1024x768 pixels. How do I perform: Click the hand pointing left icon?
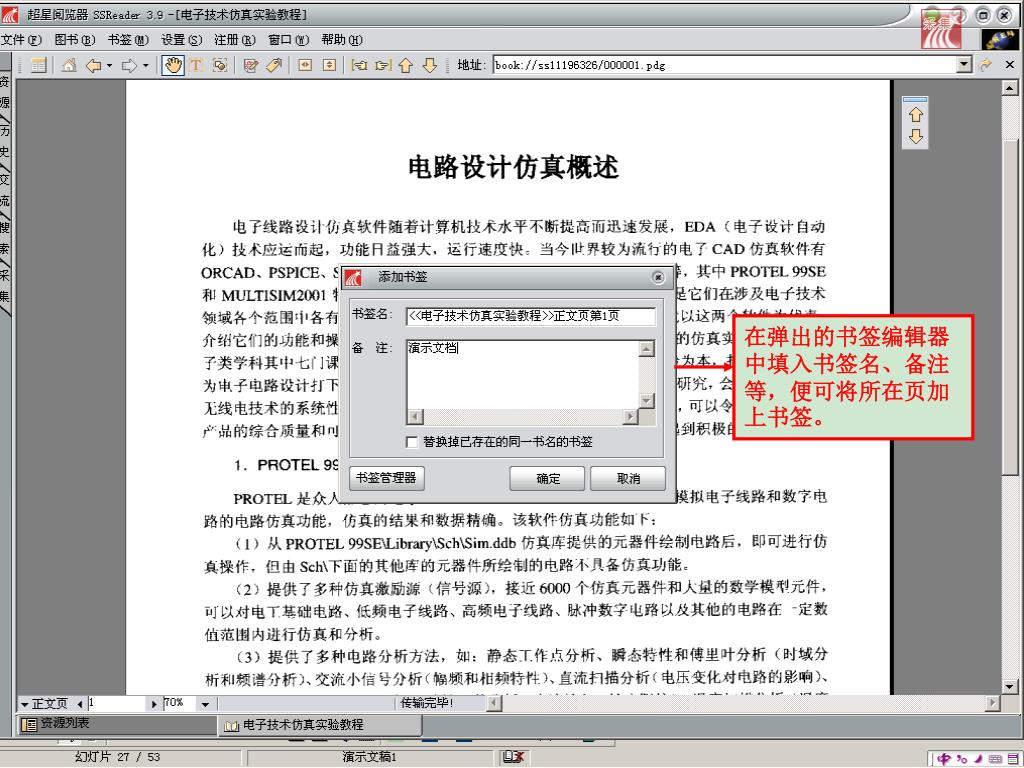tap(359, 65)
